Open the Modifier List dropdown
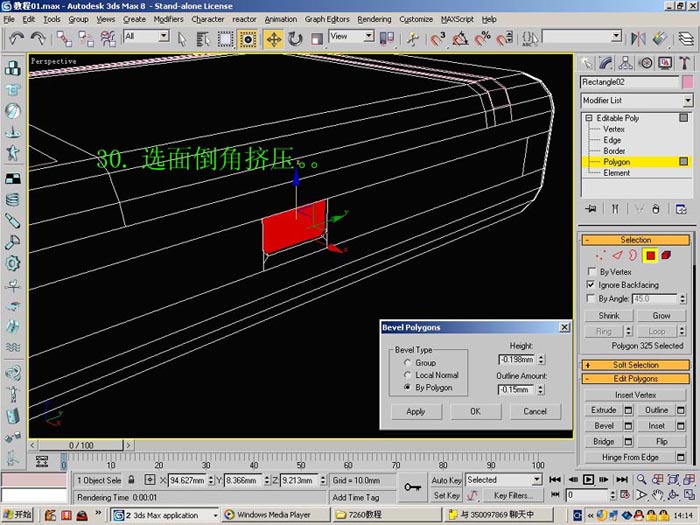The height and width of the screenshot is (525, 700). pos(637,100)
